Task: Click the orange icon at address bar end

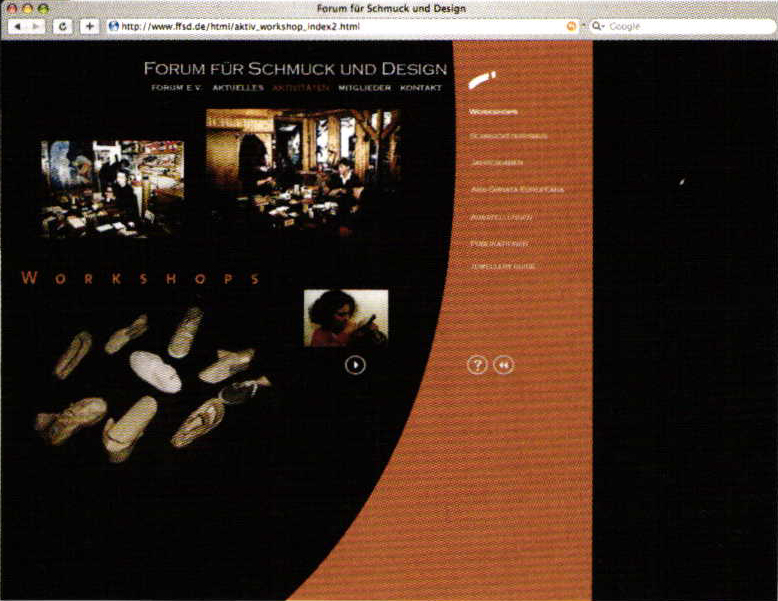Action: coord(571,26)
